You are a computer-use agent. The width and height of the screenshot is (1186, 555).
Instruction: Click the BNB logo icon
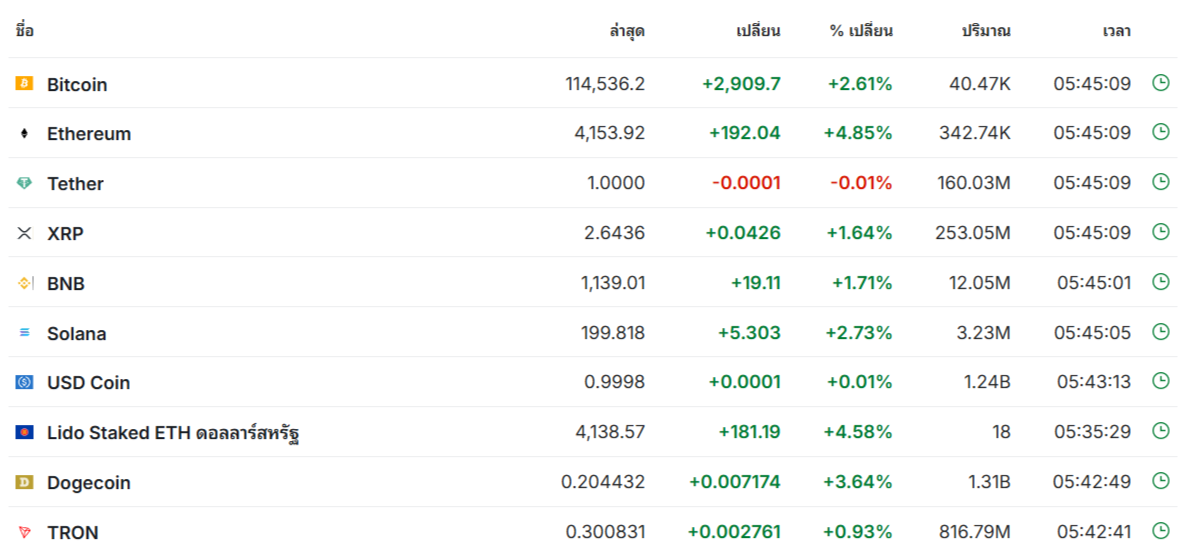(x=24, y=283)
